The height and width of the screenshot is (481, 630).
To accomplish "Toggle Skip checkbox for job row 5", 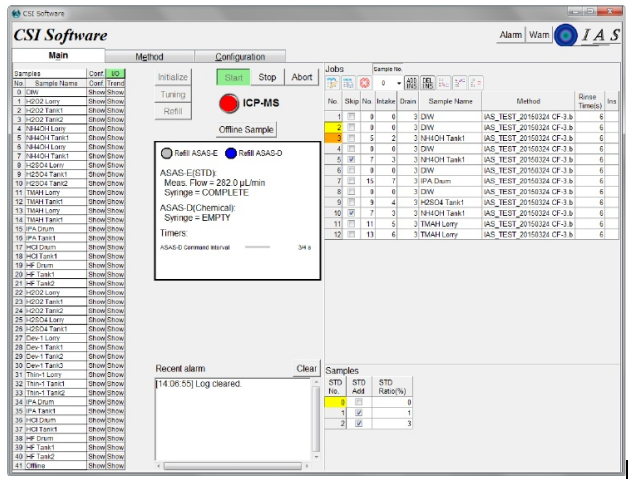I will point(351,159).
